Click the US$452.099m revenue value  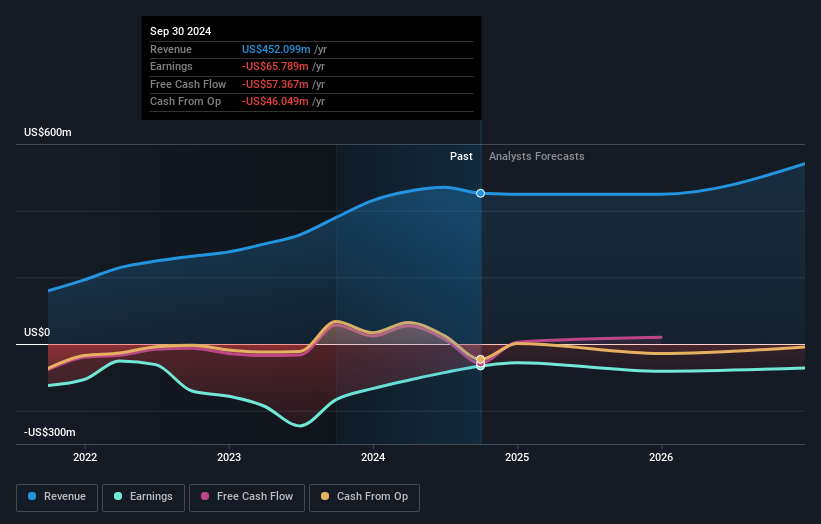click(x=276, y=49)
